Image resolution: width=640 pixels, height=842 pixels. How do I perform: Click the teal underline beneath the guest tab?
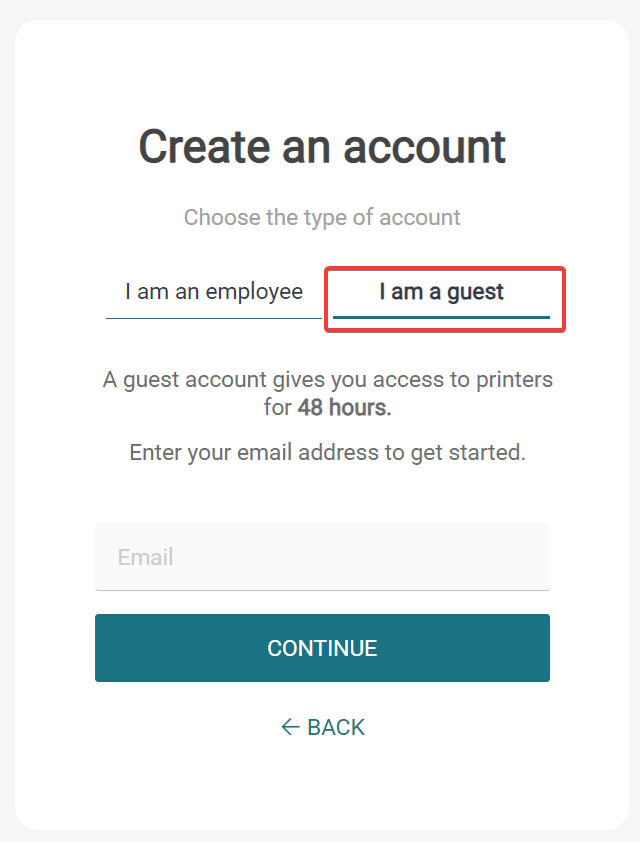click(x=441, y=317)
